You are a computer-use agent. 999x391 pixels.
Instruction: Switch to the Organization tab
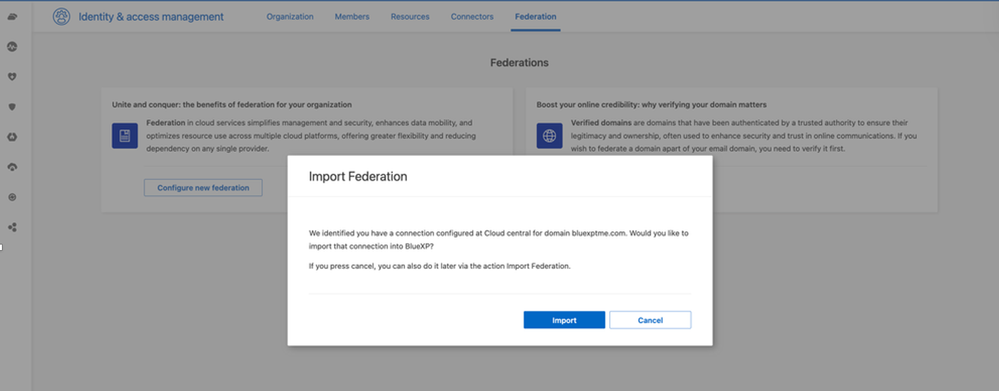[290, 17]
